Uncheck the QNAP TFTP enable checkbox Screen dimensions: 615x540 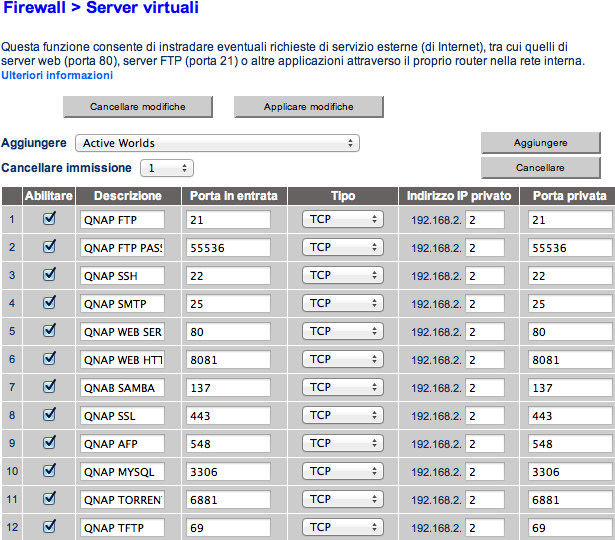click(x=49, y=526)
